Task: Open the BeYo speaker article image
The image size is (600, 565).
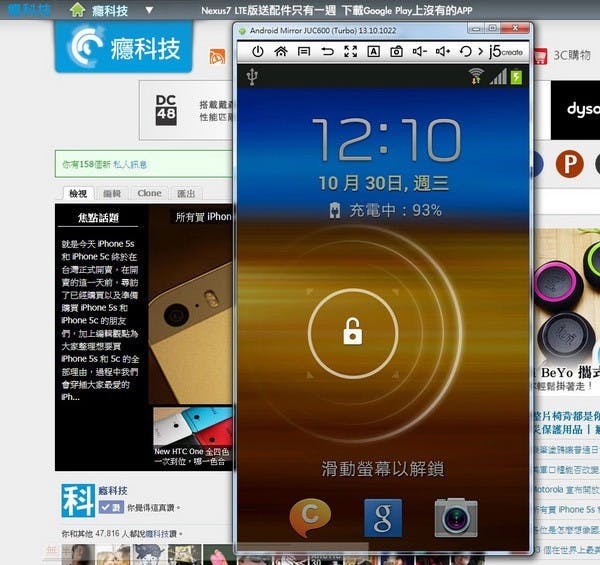Action: (x=567, y=295)
